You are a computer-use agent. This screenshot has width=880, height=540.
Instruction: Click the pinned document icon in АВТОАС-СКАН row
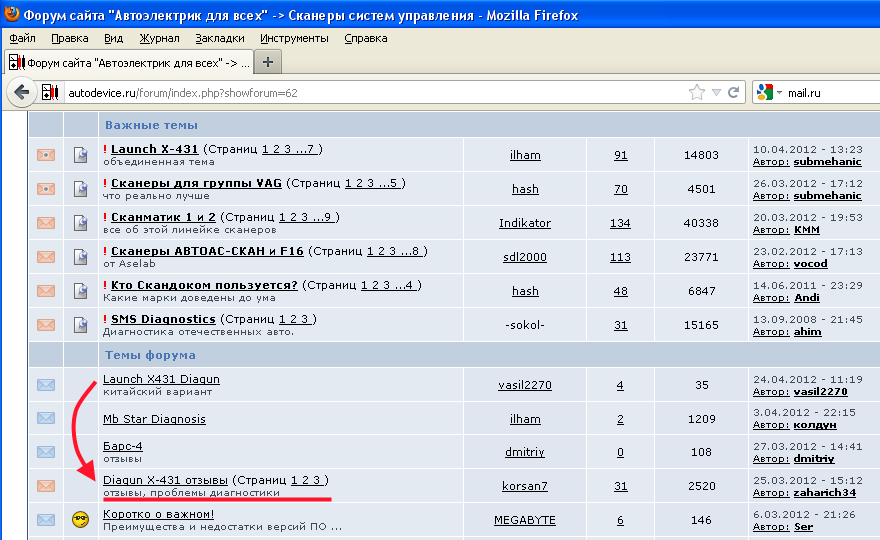click(x=81, y=257)
